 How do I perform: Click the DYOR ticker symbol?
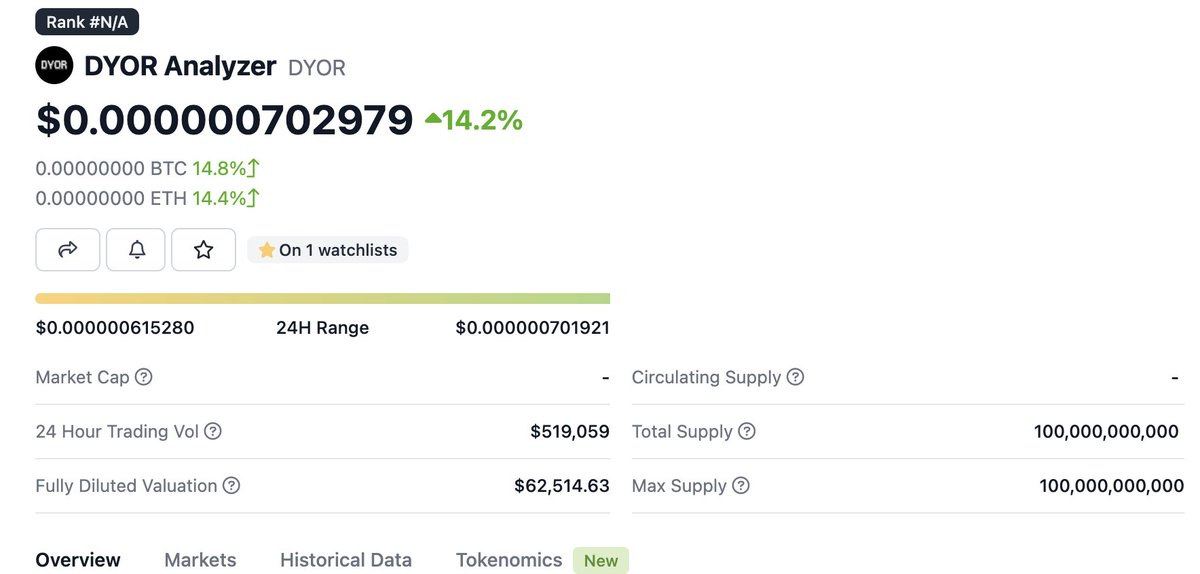317,68
